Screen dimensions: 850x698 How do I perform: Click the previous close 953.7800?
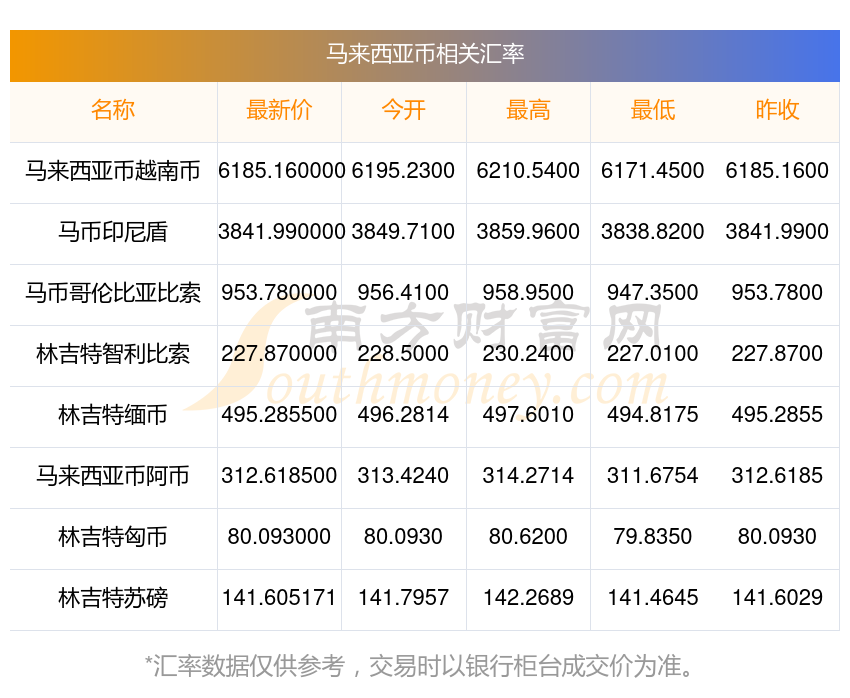tap(777, 293)
